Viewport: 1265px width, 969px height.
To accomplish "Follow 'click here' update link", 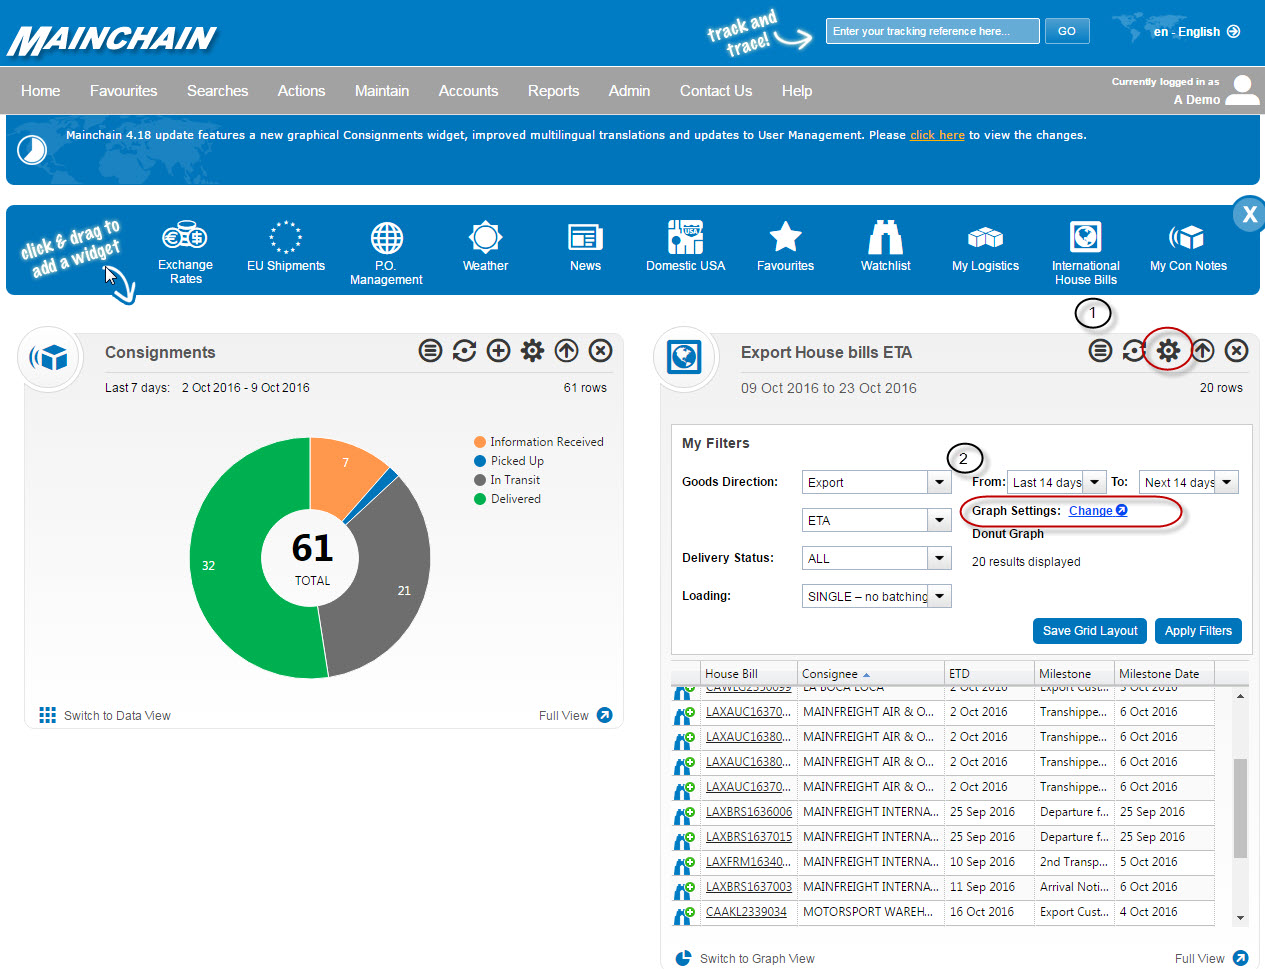I will click(x=937, y=135).
